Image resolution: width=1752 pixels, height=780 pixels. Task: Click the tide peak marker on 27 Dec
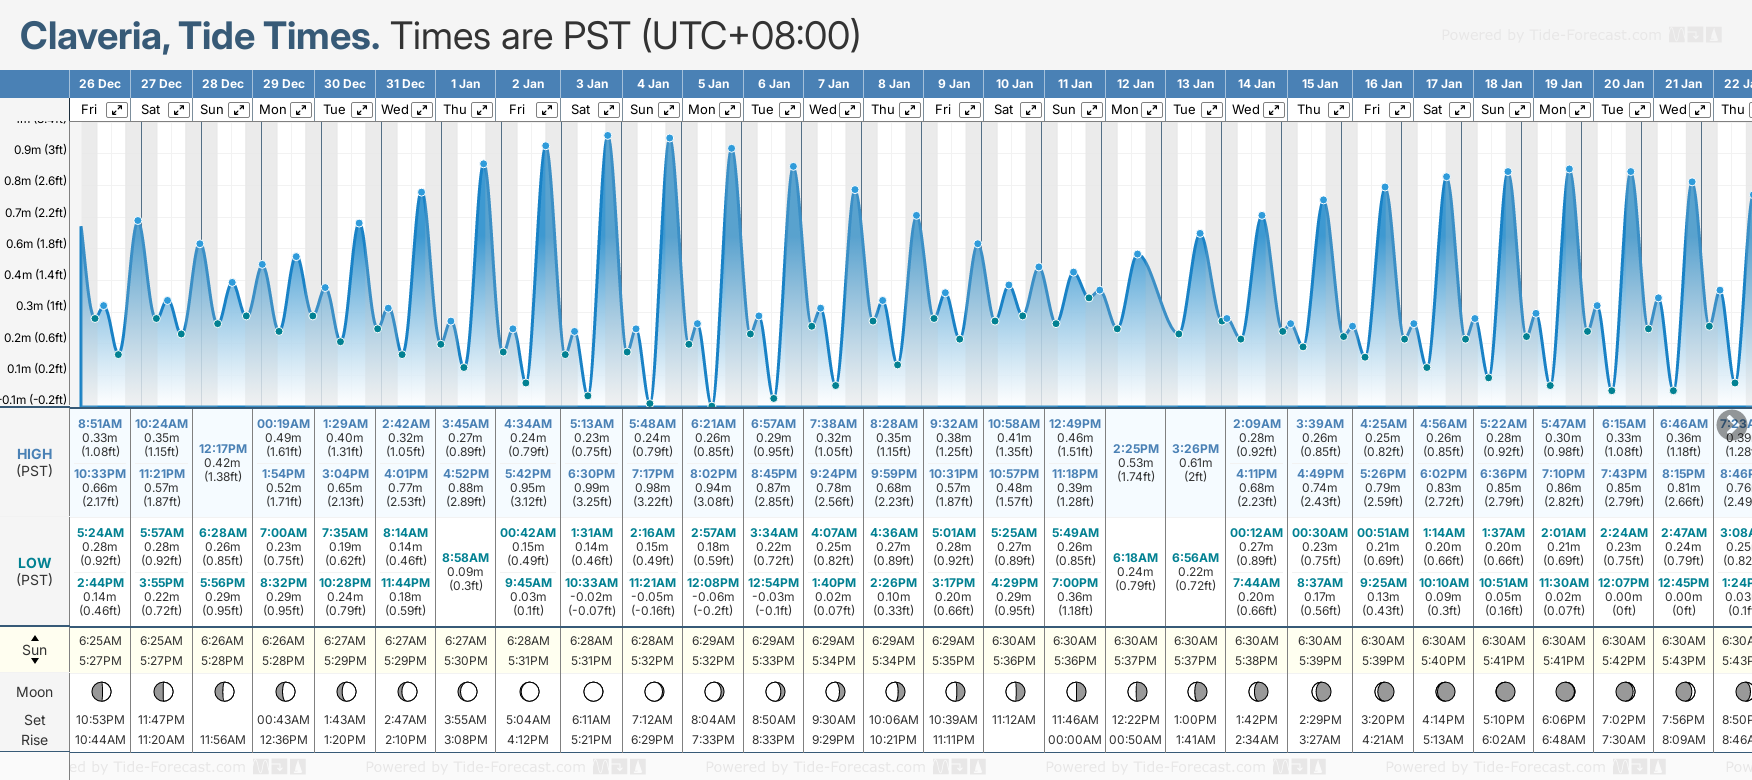pos(138,221)
